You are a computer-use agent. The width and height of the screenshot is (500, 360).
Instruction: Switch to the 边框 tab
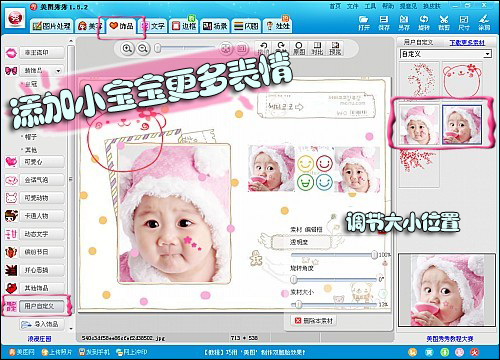point(184,26)
